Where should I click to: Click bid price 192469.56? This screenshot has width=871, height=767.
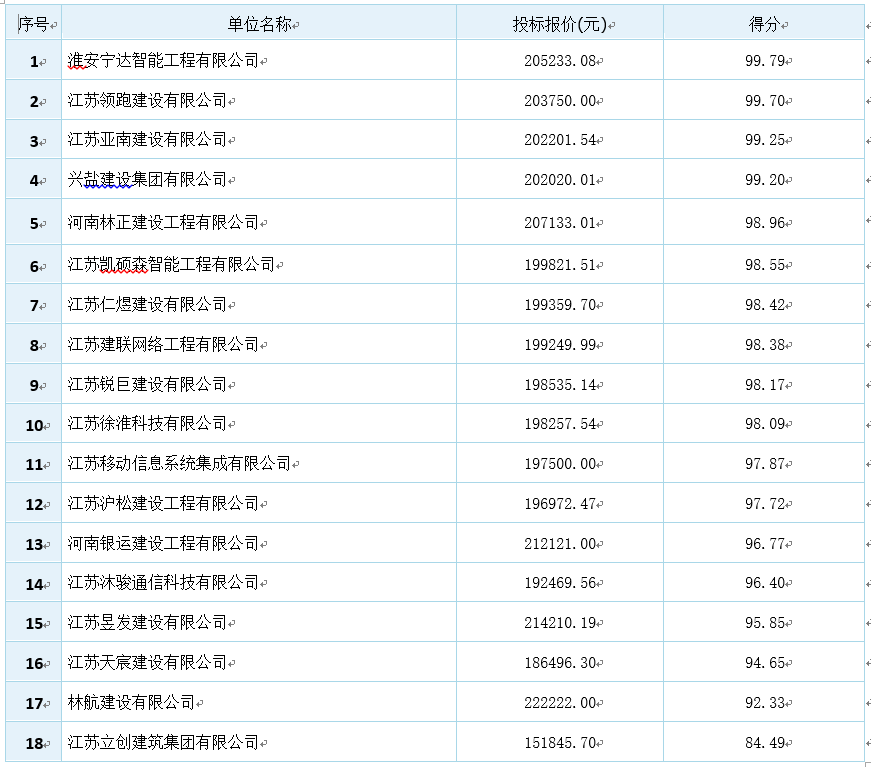tap(560, 583)
